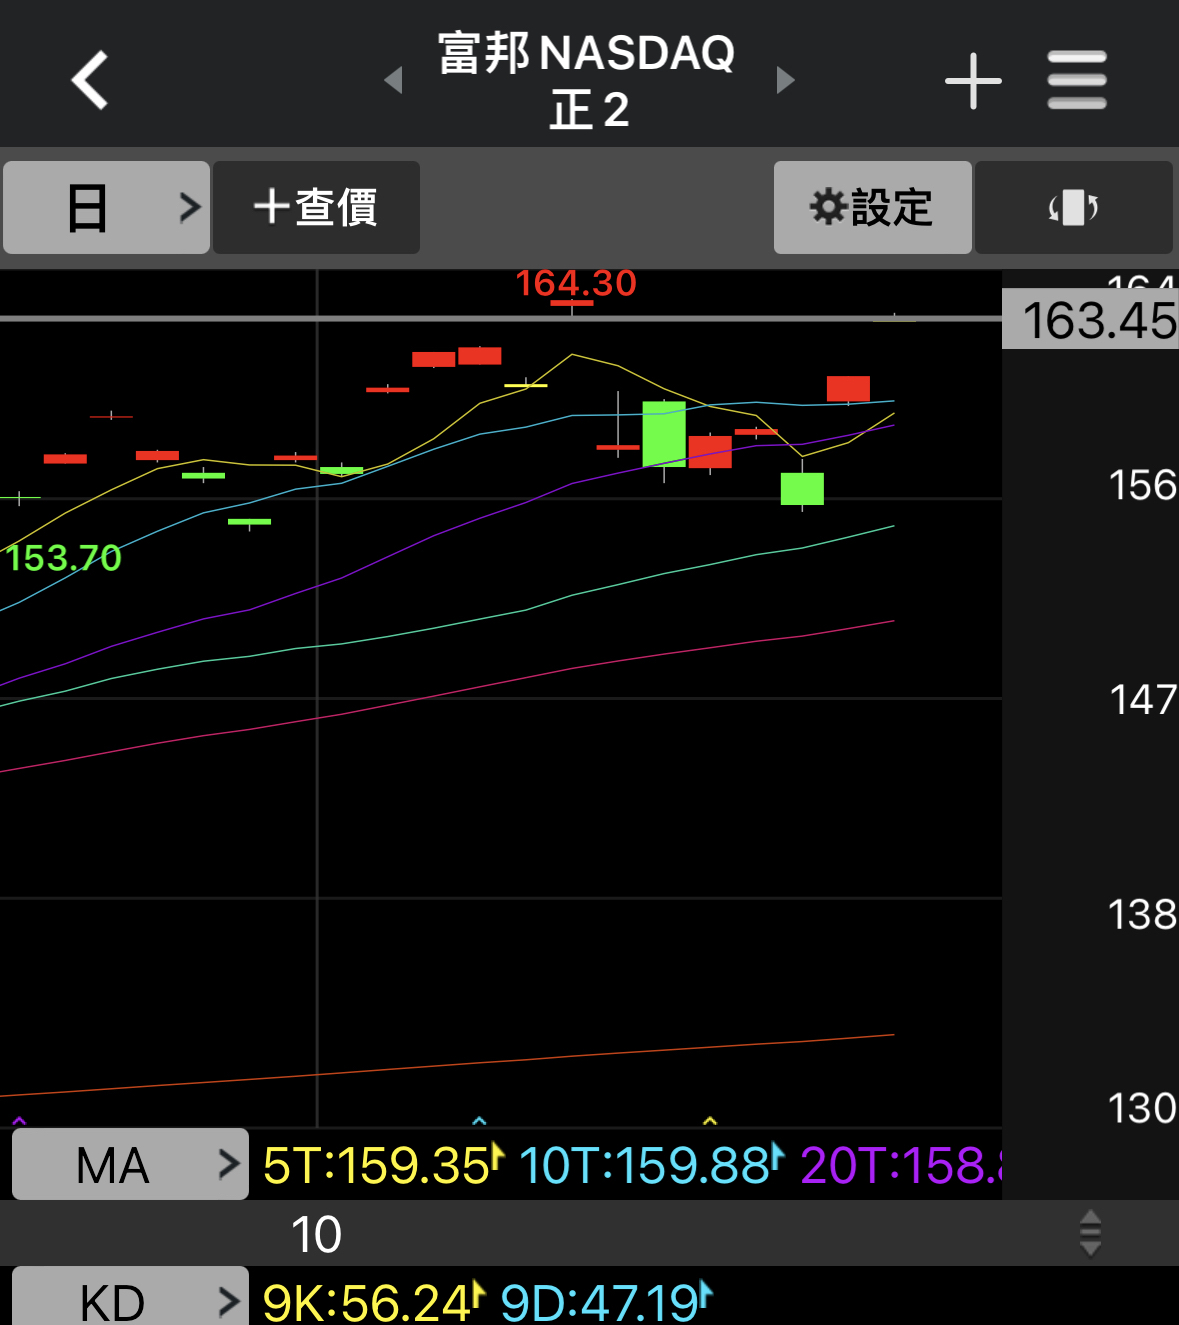Open the KD indicator selector
Viewport: 1179px width, 1325px height.
(x=130, y=1298)
